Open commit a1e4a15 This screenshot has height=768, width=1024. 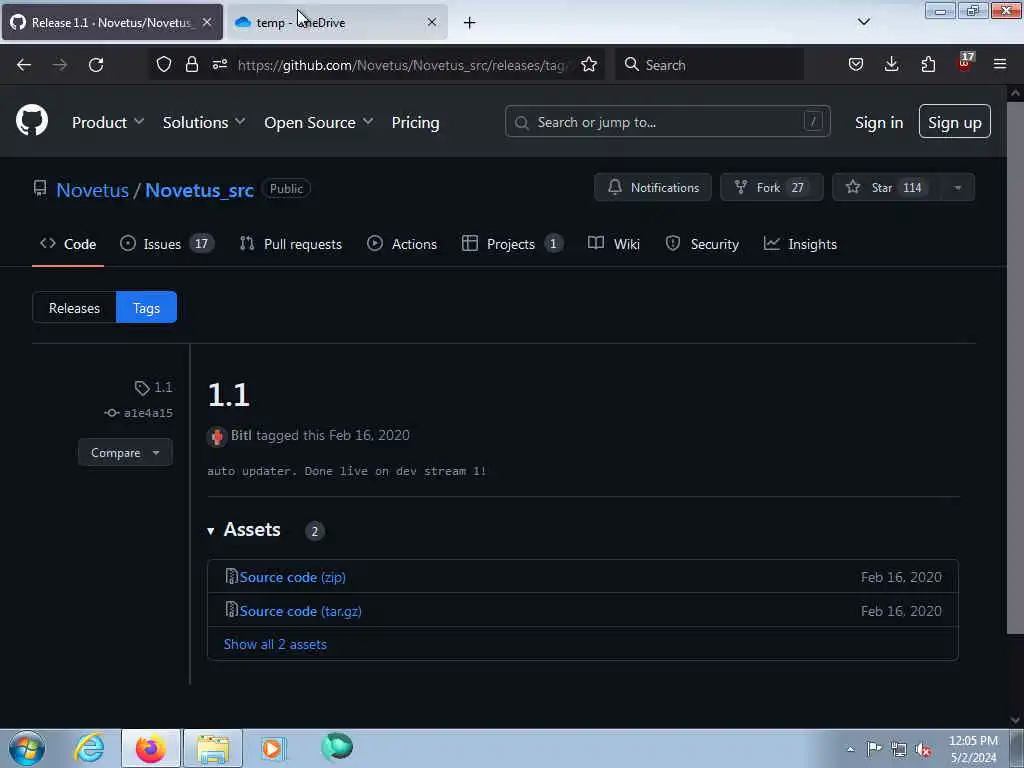pyautogui.click(x=148, y=413)
